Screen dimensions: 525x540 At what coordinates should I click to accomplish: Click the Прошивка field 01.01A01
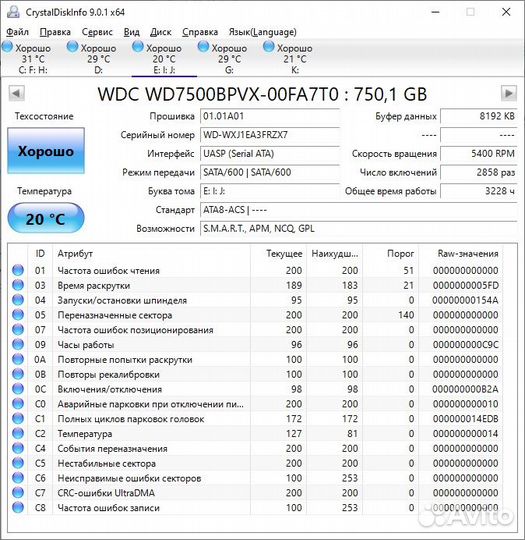pyautogui.click(x=270, y=116)
